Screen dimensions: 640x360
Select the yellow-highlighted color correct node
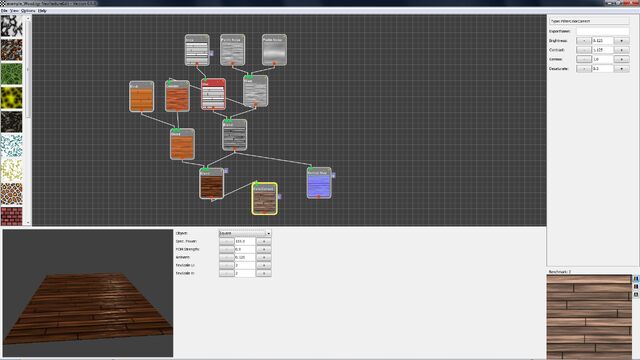[264, 199]
